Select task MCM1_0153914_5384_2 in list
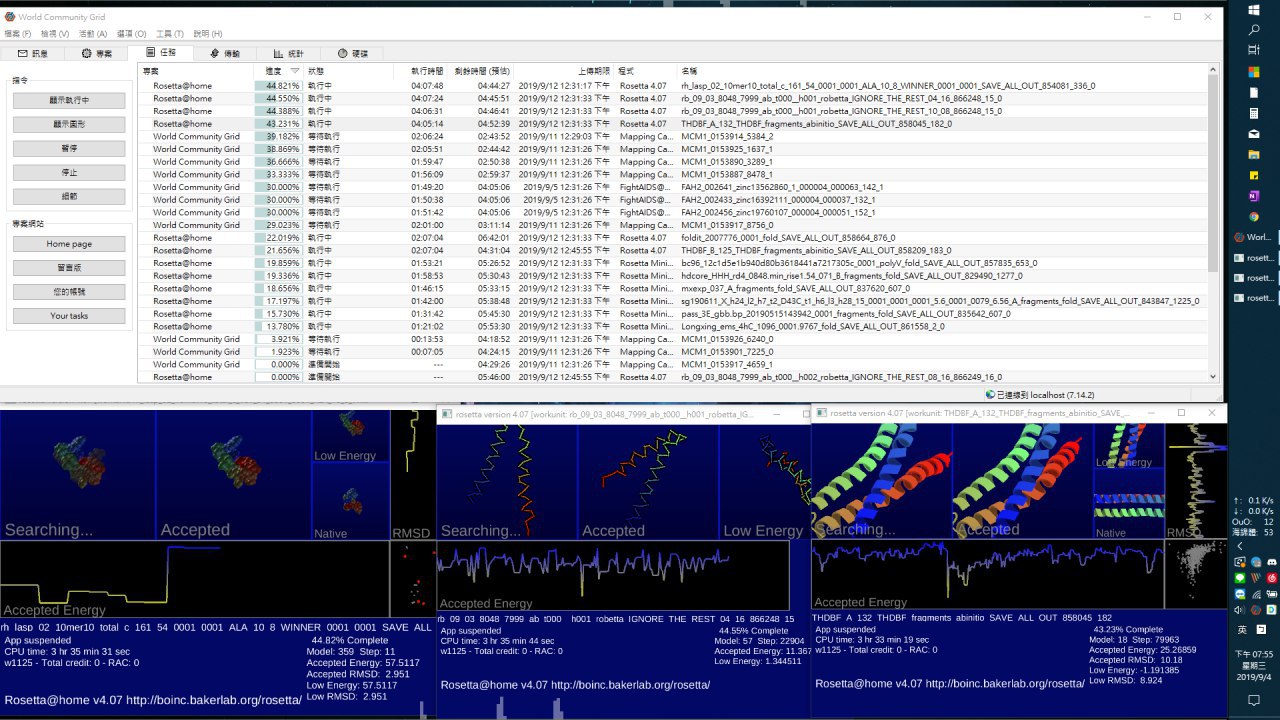Viewport: 1280px width, 720px height. (x=727, y=137)
